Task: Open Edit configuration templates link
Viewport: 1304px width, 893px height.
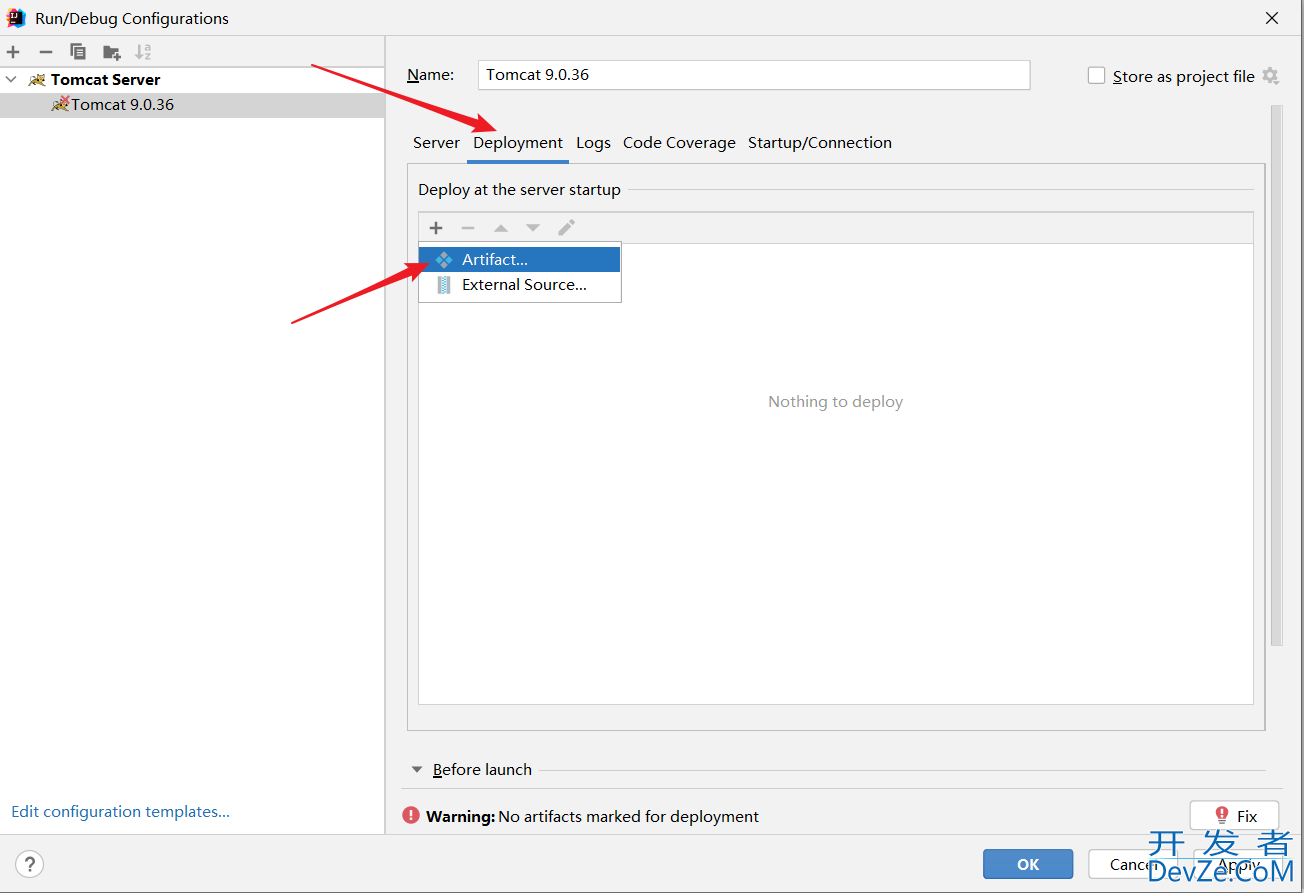Action: tap(120, 812)
